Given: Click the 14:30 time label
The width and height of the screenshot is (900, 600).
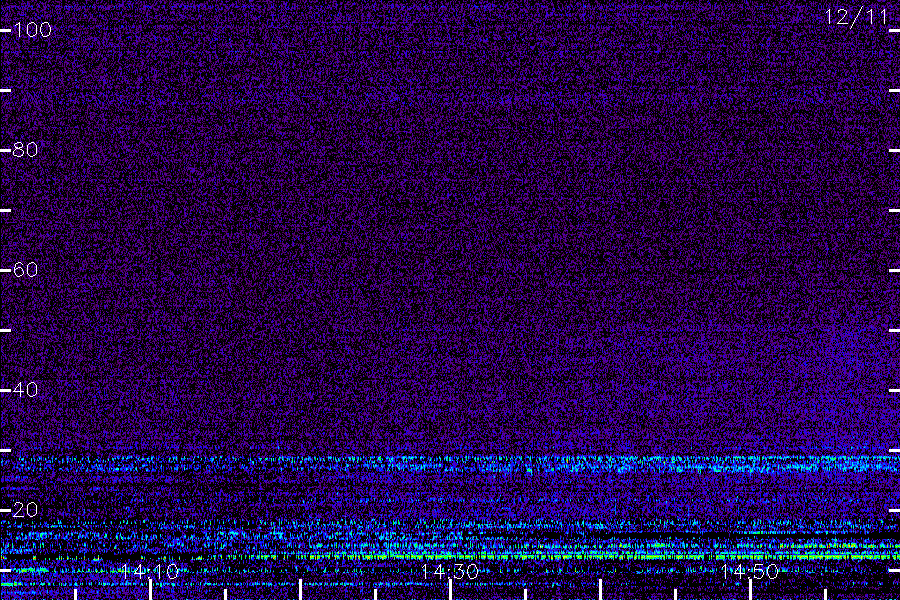Looking at the screenshot, I should click(x=449, y=571).
